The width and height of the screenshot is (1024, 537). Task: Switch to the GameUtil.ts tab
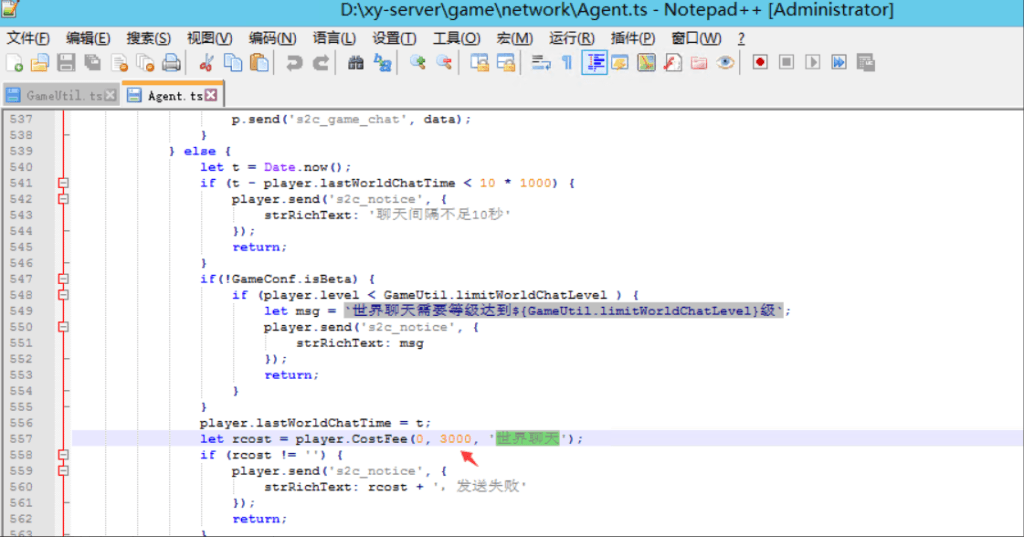pos(63,96)
